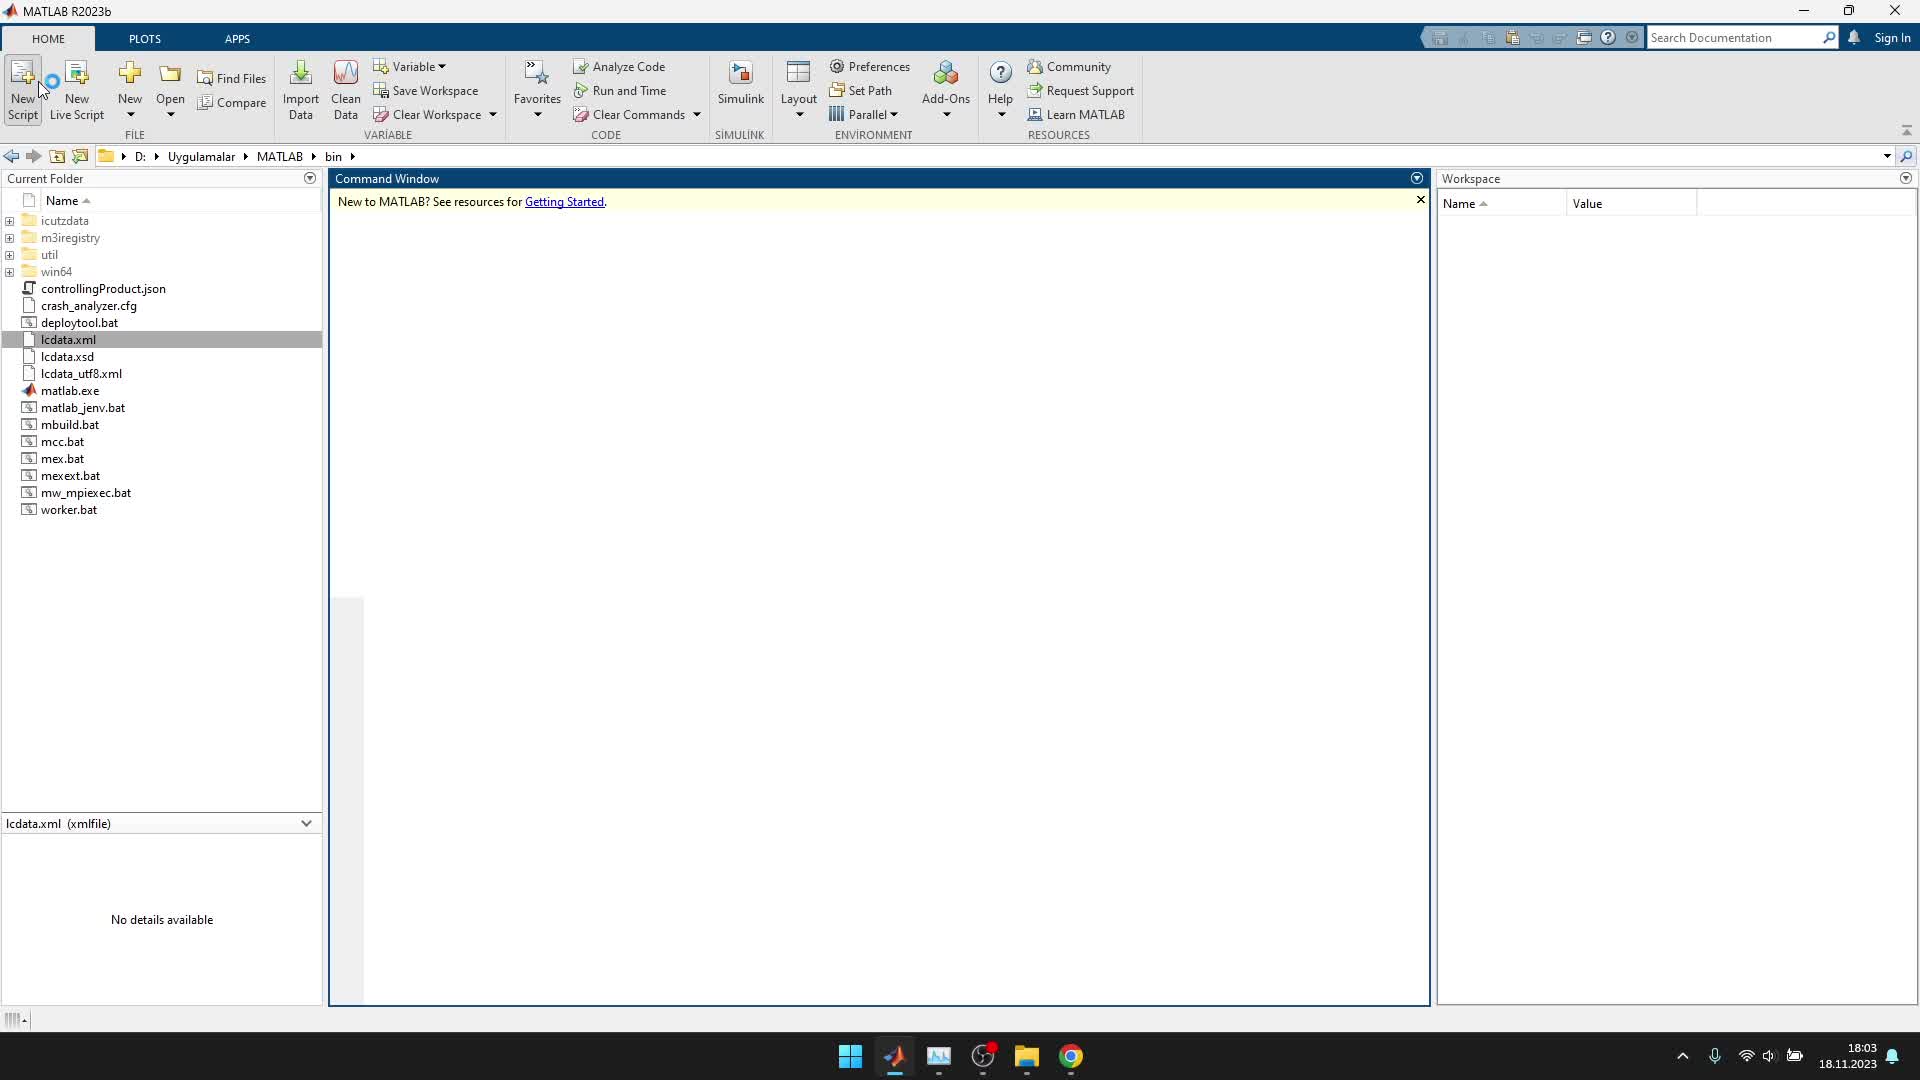The height and width of the screenshot is (1080, 1920).
Task: Switch to the APPS tab
Action: [237, 38]
